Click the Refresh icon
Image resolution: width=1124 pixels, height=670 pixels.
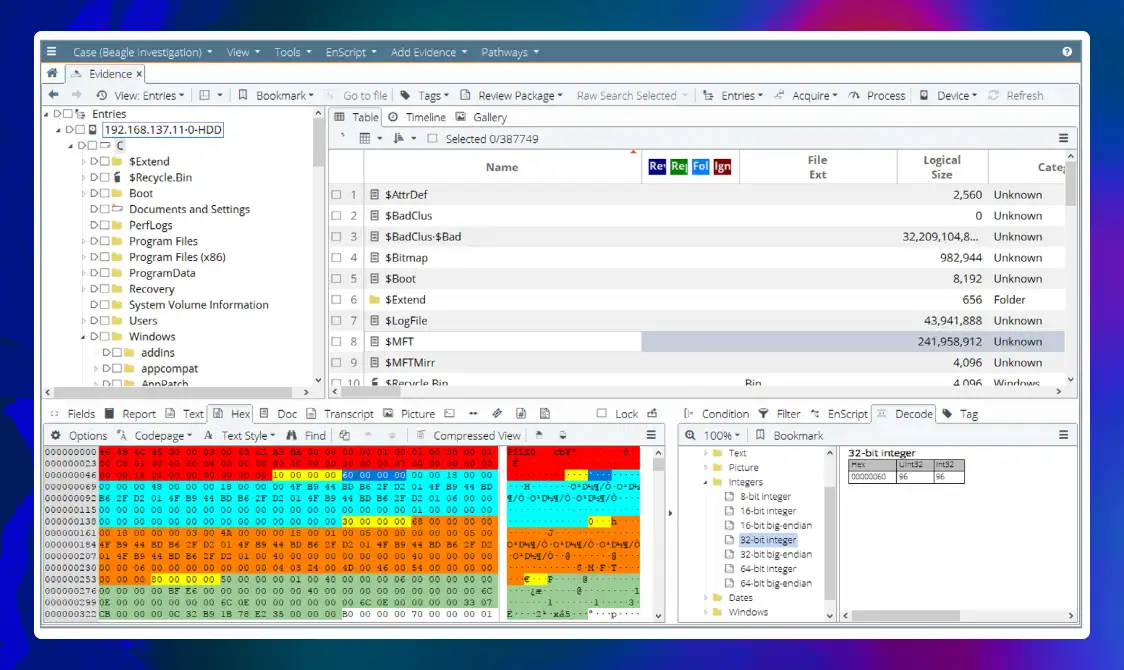click(994, 95)
